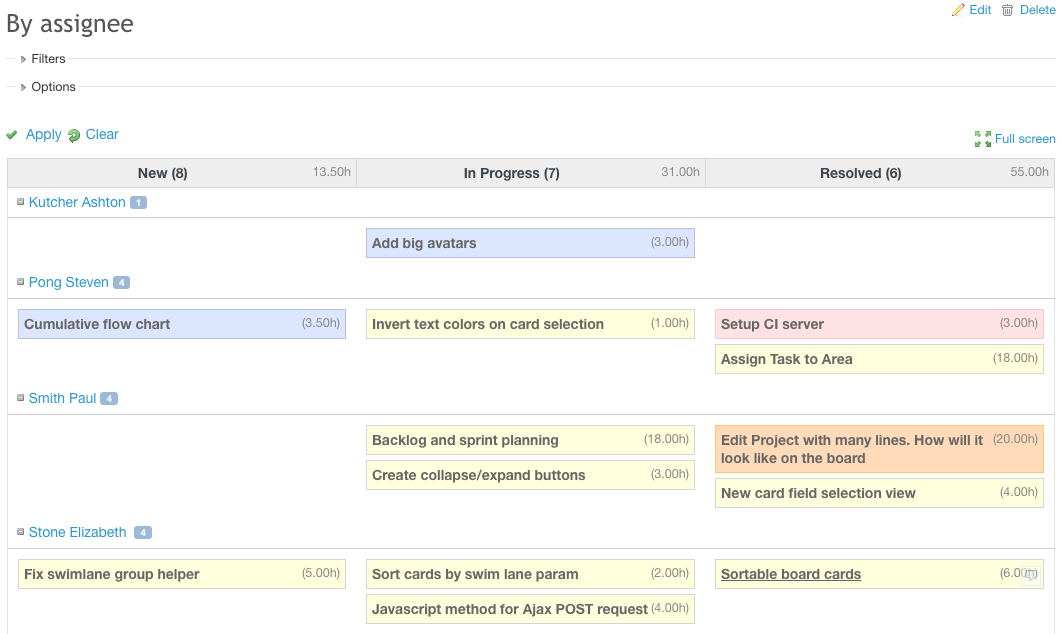The width and height of the screenshot is (1062, 634).
Task: Click the Smith Paul name link
Action: 62,398
